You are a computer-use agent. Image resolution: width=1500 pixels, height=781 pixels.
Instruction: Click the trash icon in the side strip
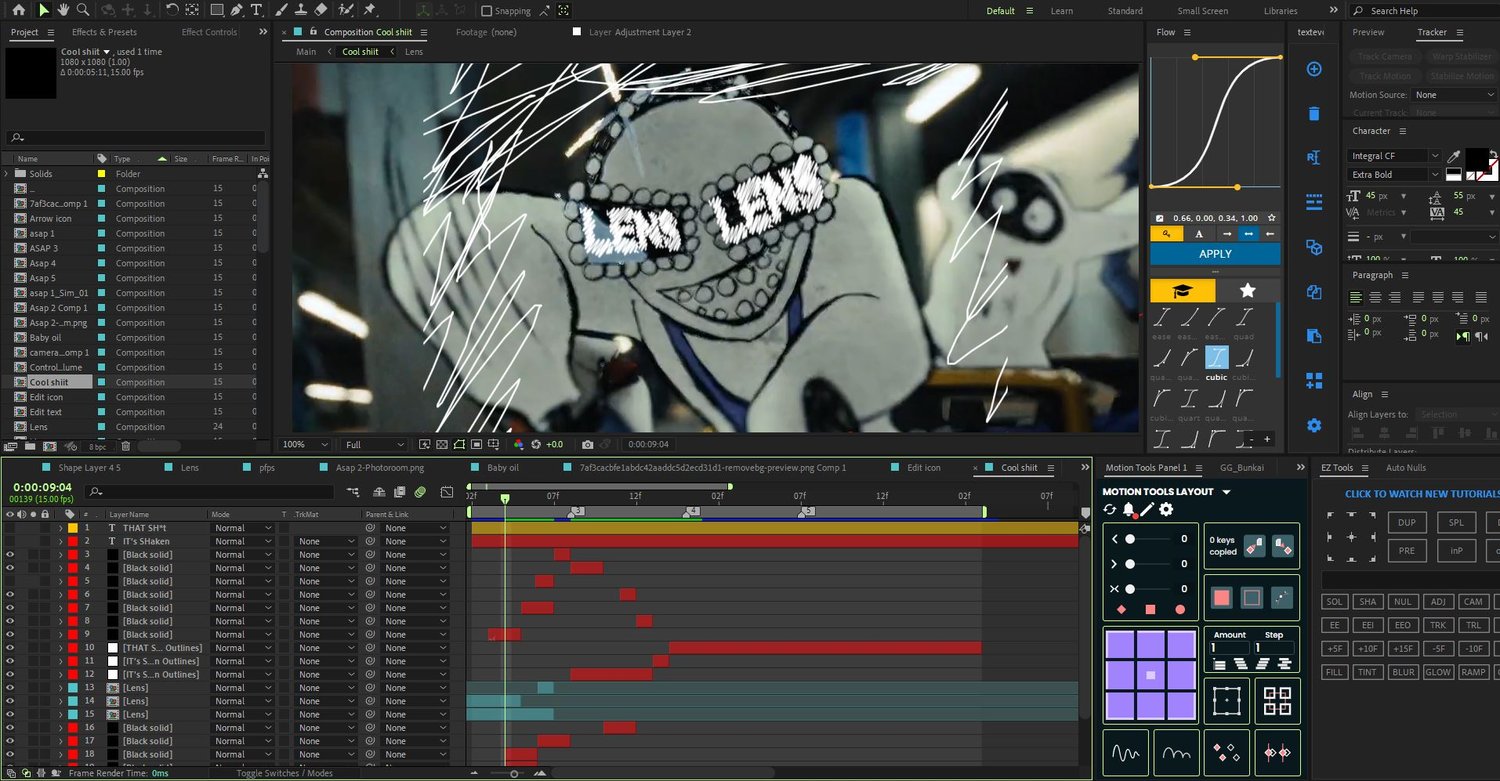(1314, 114)
